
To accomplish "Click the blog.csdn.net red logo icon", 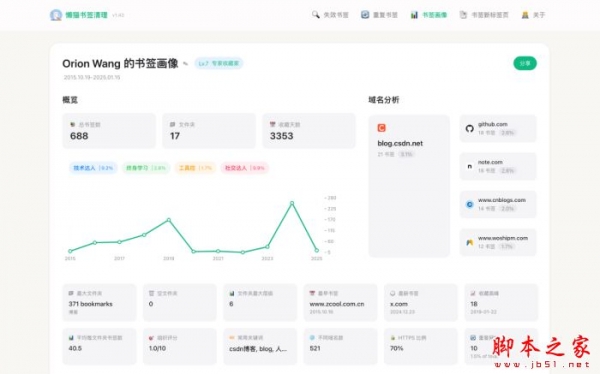I will (382, 128).
